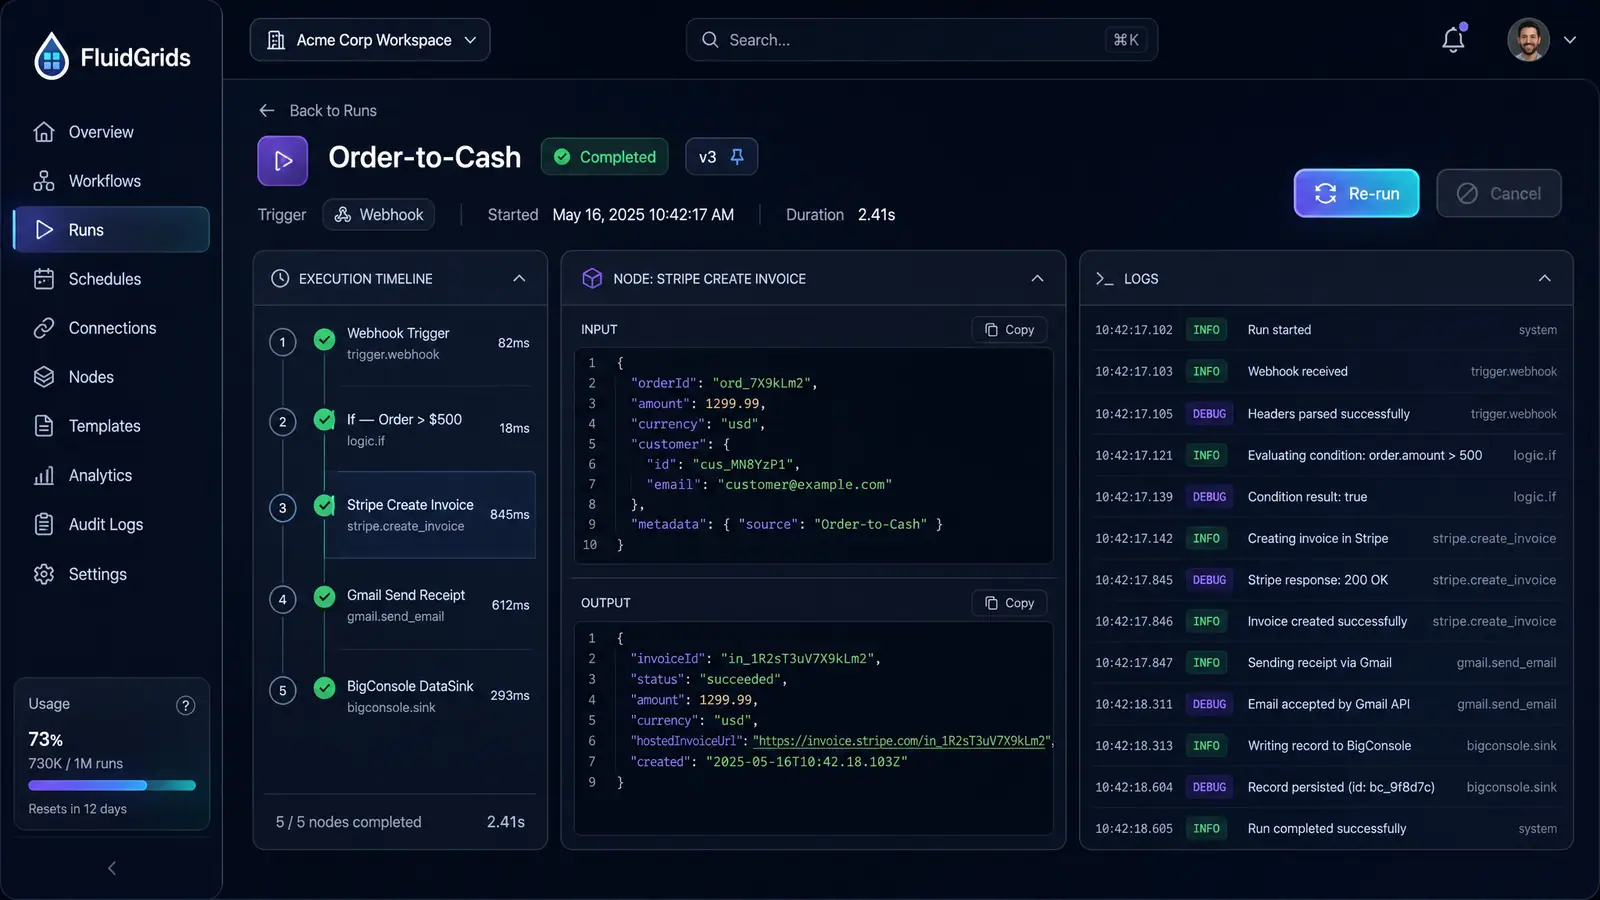Click step number 5 circle in timeline

click(283, 690)
